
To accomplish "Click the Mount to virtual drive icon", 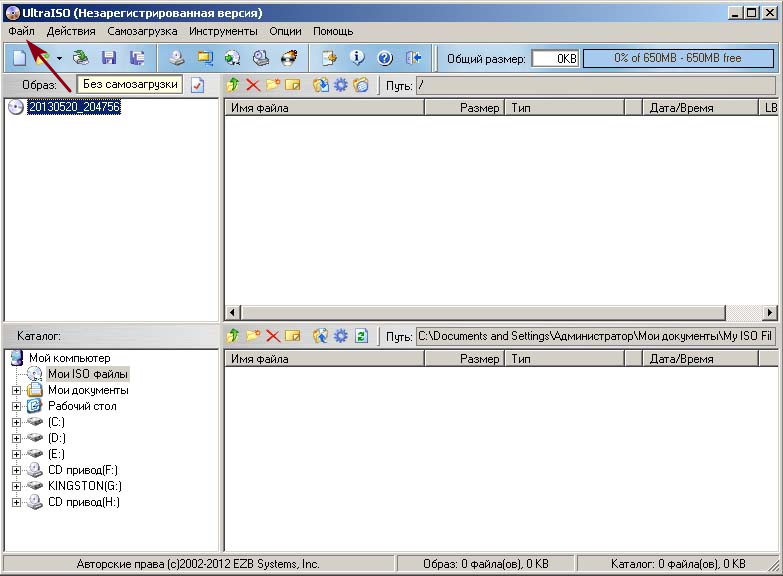I will click(261, 58).
